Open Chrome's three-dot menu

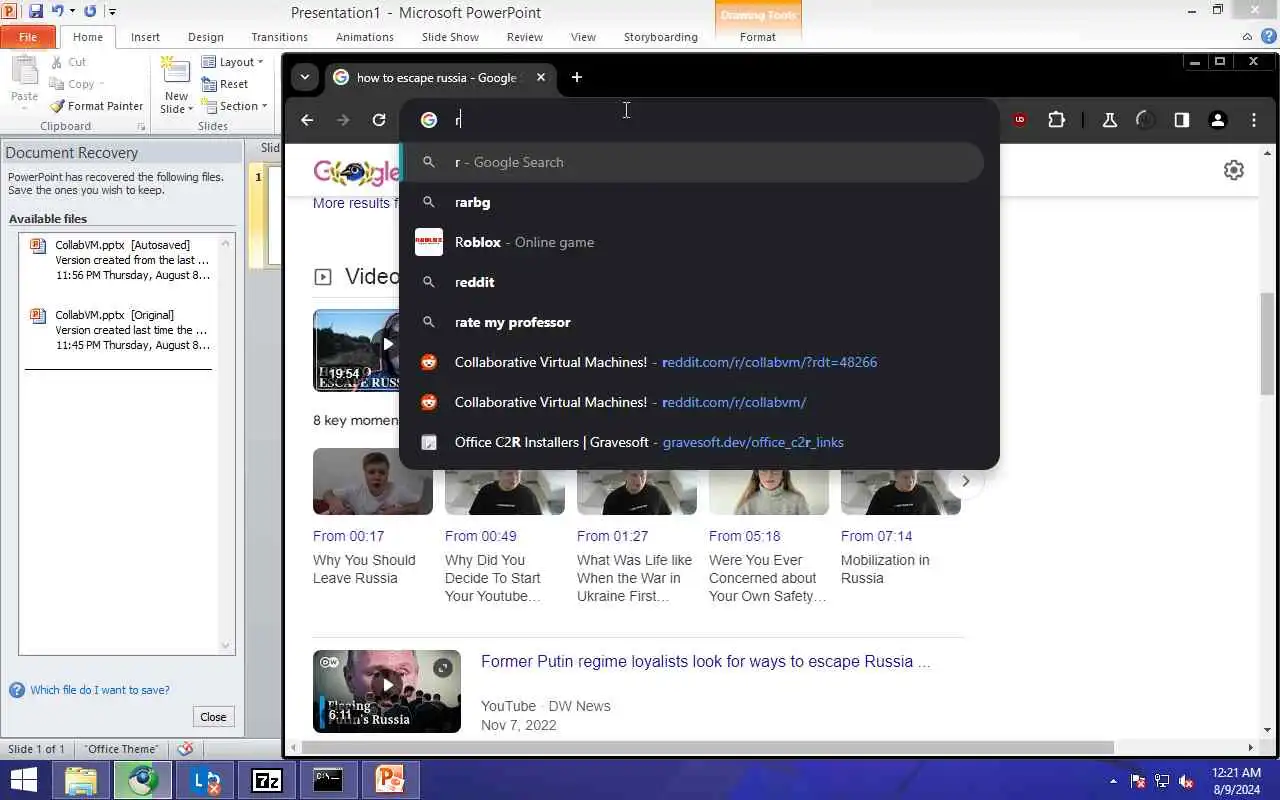(1254, 120)
